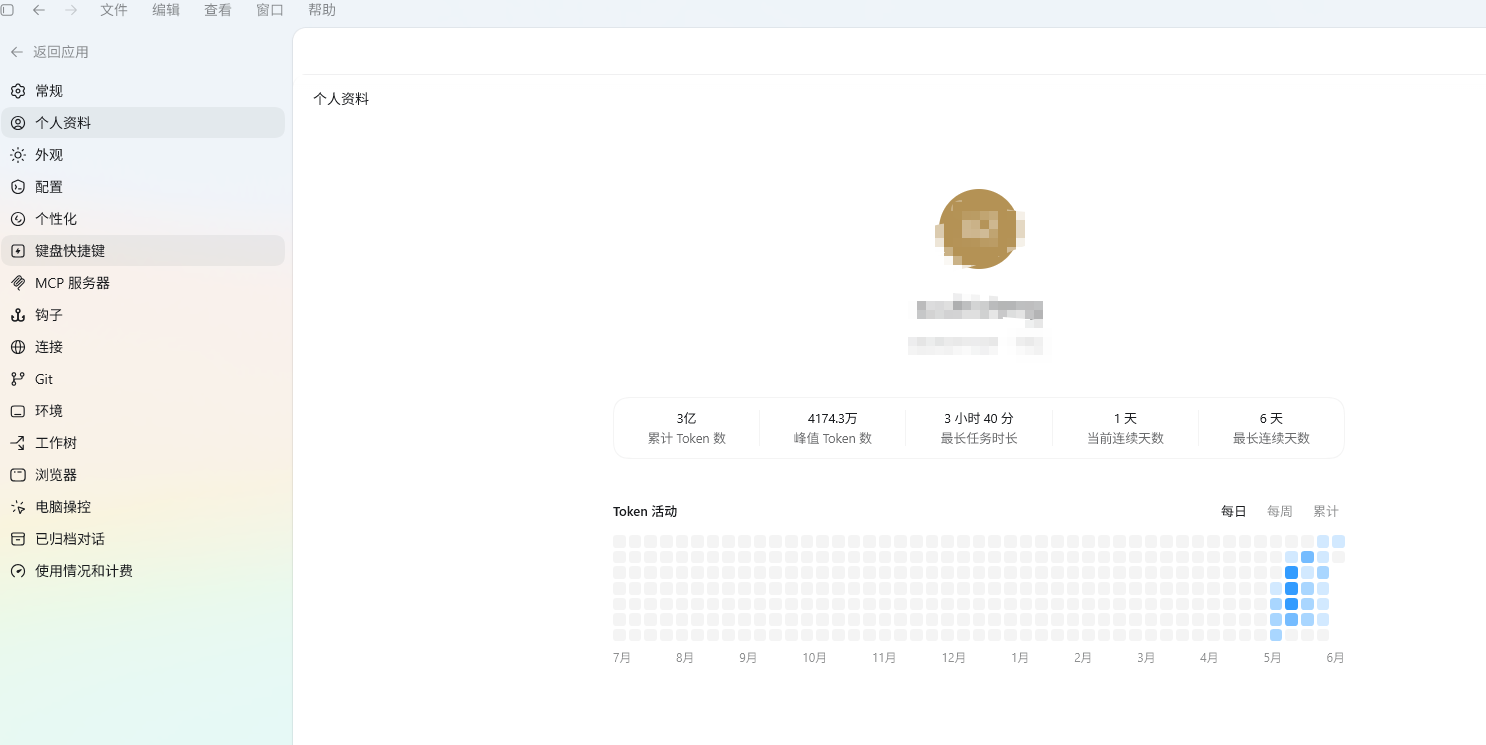1486x745 pixels.
Task: Click the profile avatar picture
Action: point(979,229)
